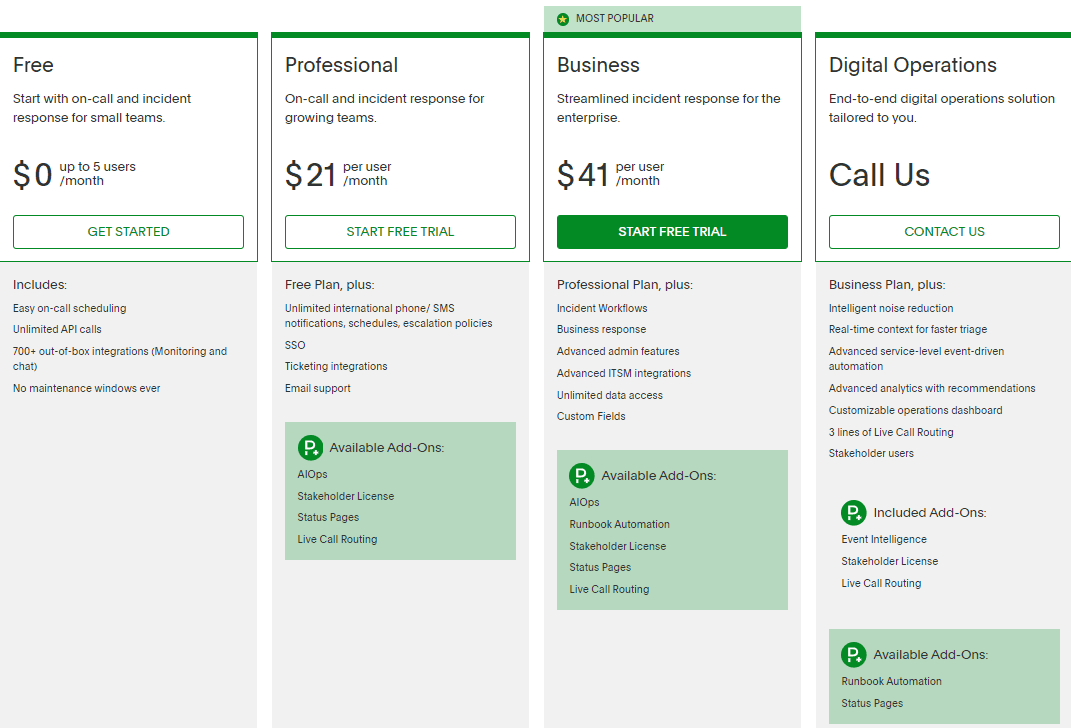The height and width of the screenshot is (728, 1071).
Task: Click PagerDuty add-on icon in Business plan
Action: pyautogui.click(x=582, y=476)
